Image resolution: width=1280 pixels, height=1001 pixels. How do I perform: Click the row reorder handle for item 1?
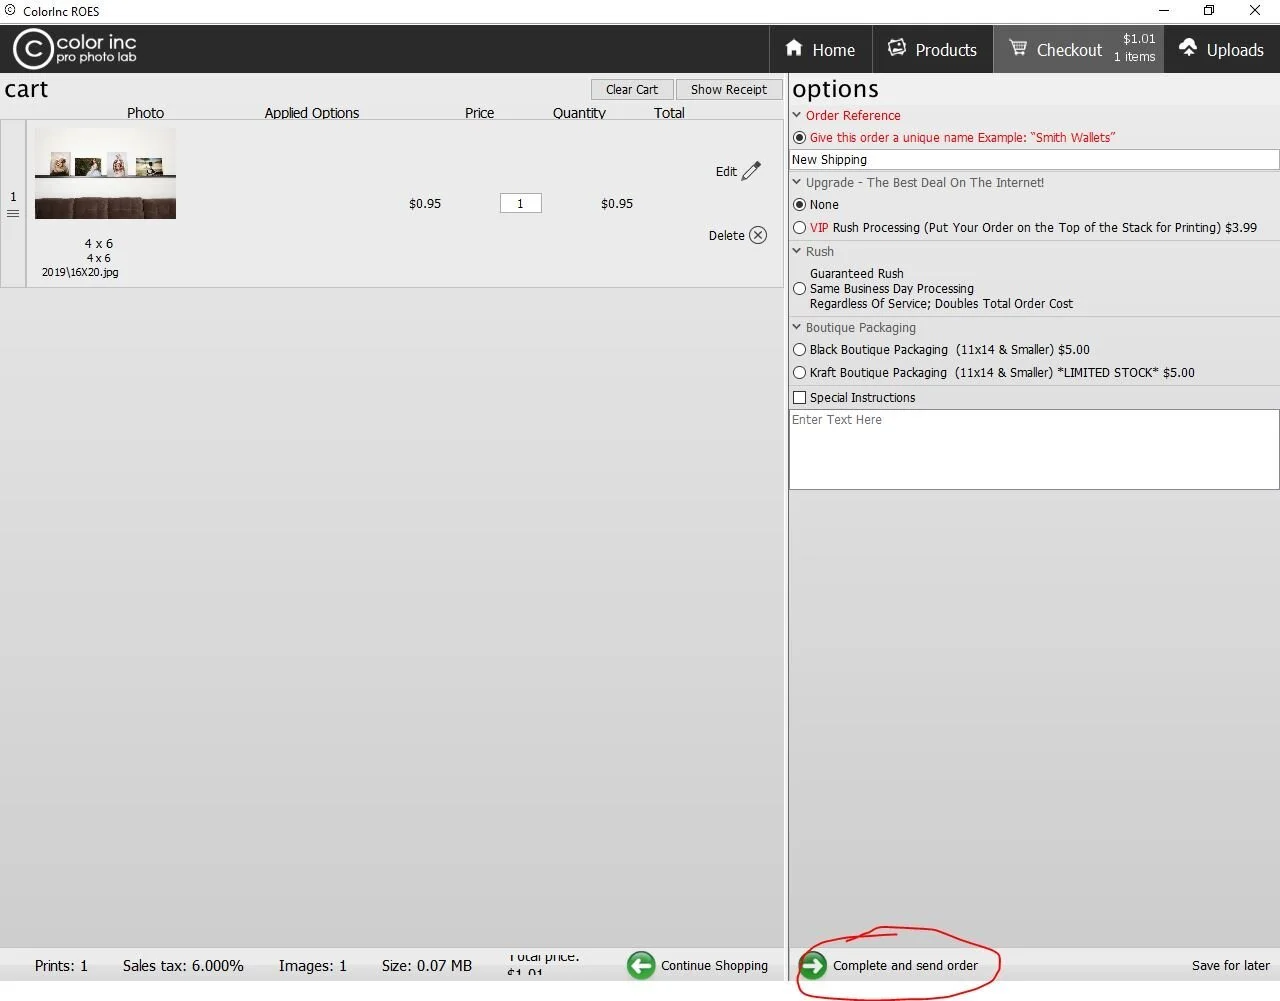(13, 213)
